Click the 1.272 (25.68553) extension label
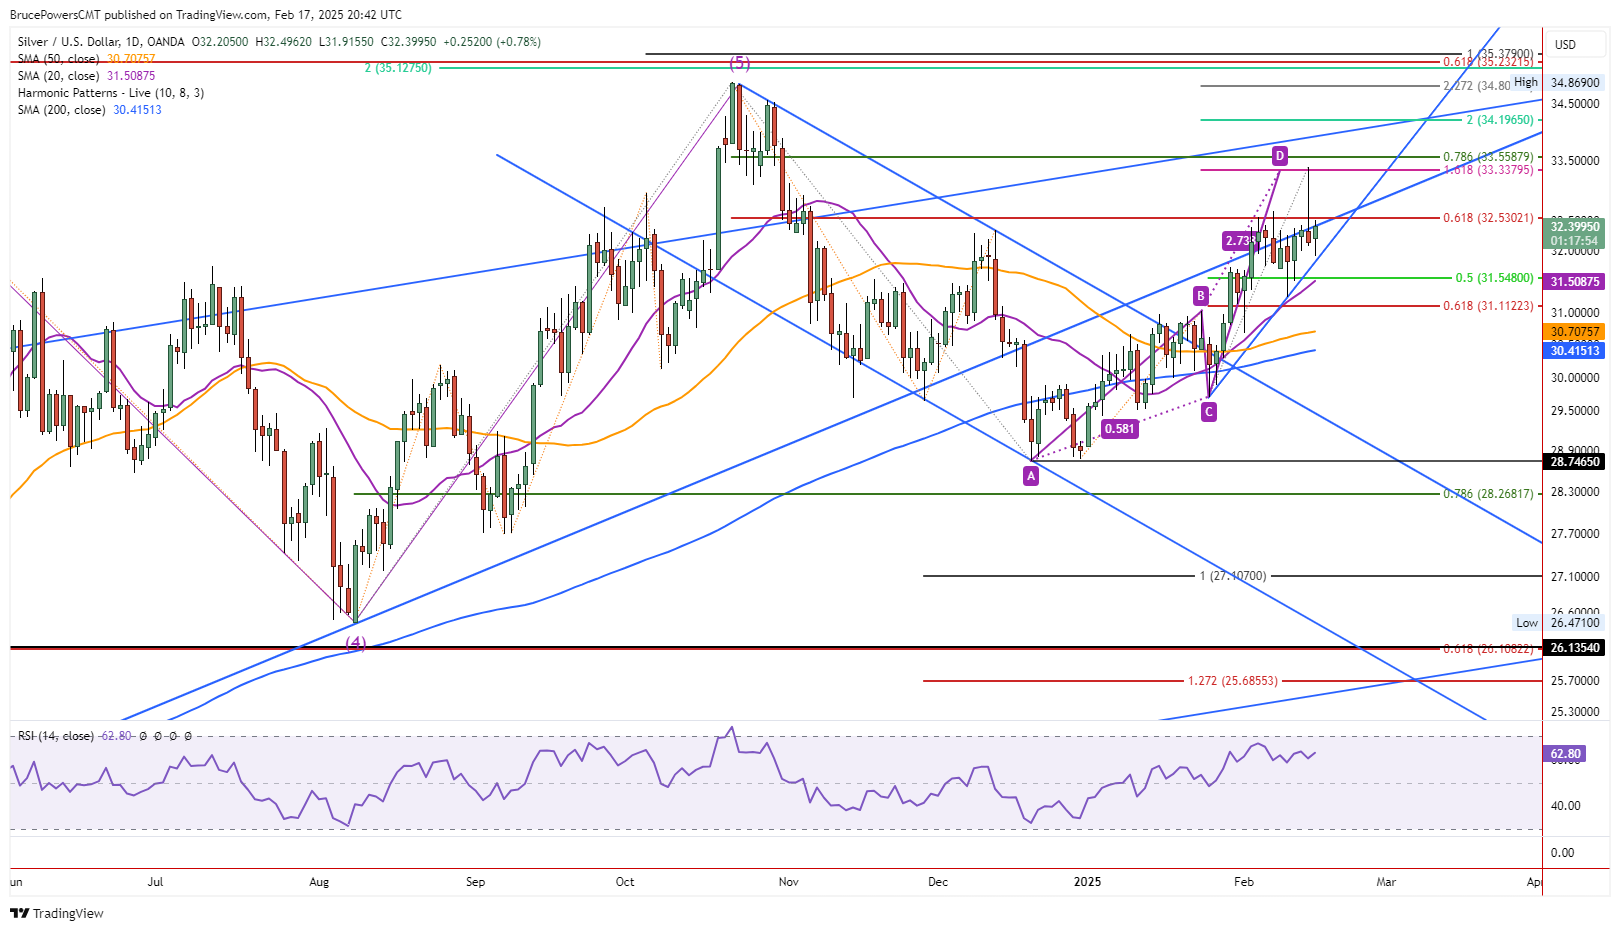Image resolution: width=1620 pixels, height=931 pixels. click(x=1233, y=681)
